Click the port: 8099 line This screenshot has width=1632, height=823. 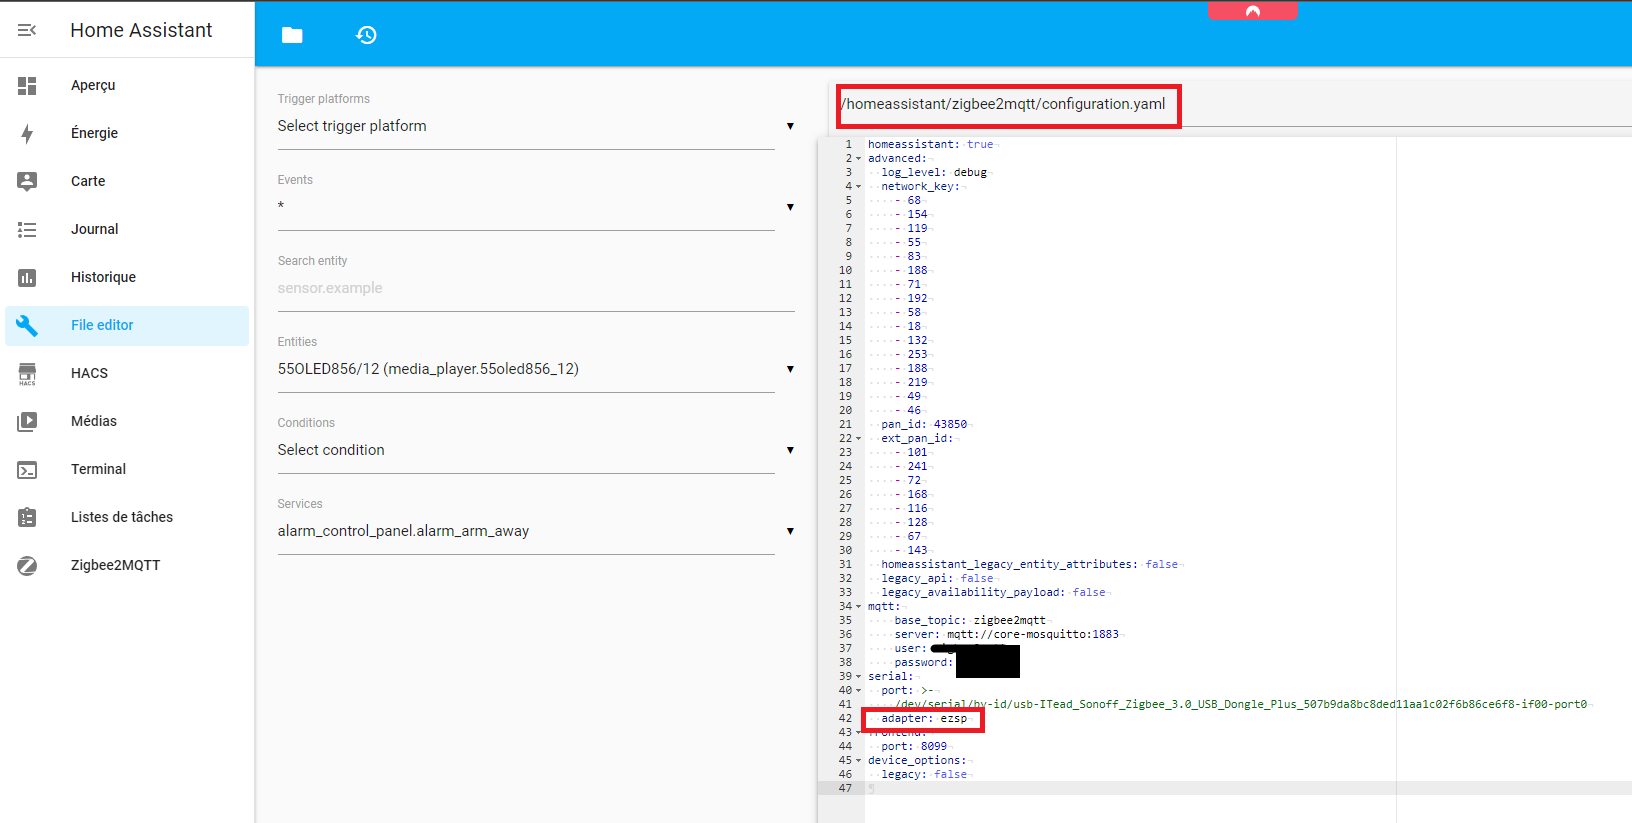914,747
